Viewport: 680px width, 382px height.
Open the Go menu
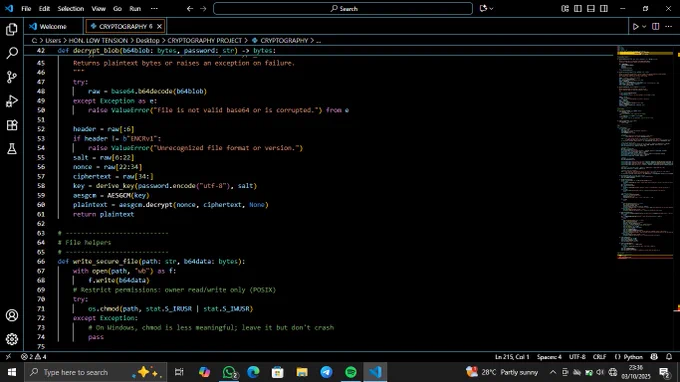click(117, 8)
